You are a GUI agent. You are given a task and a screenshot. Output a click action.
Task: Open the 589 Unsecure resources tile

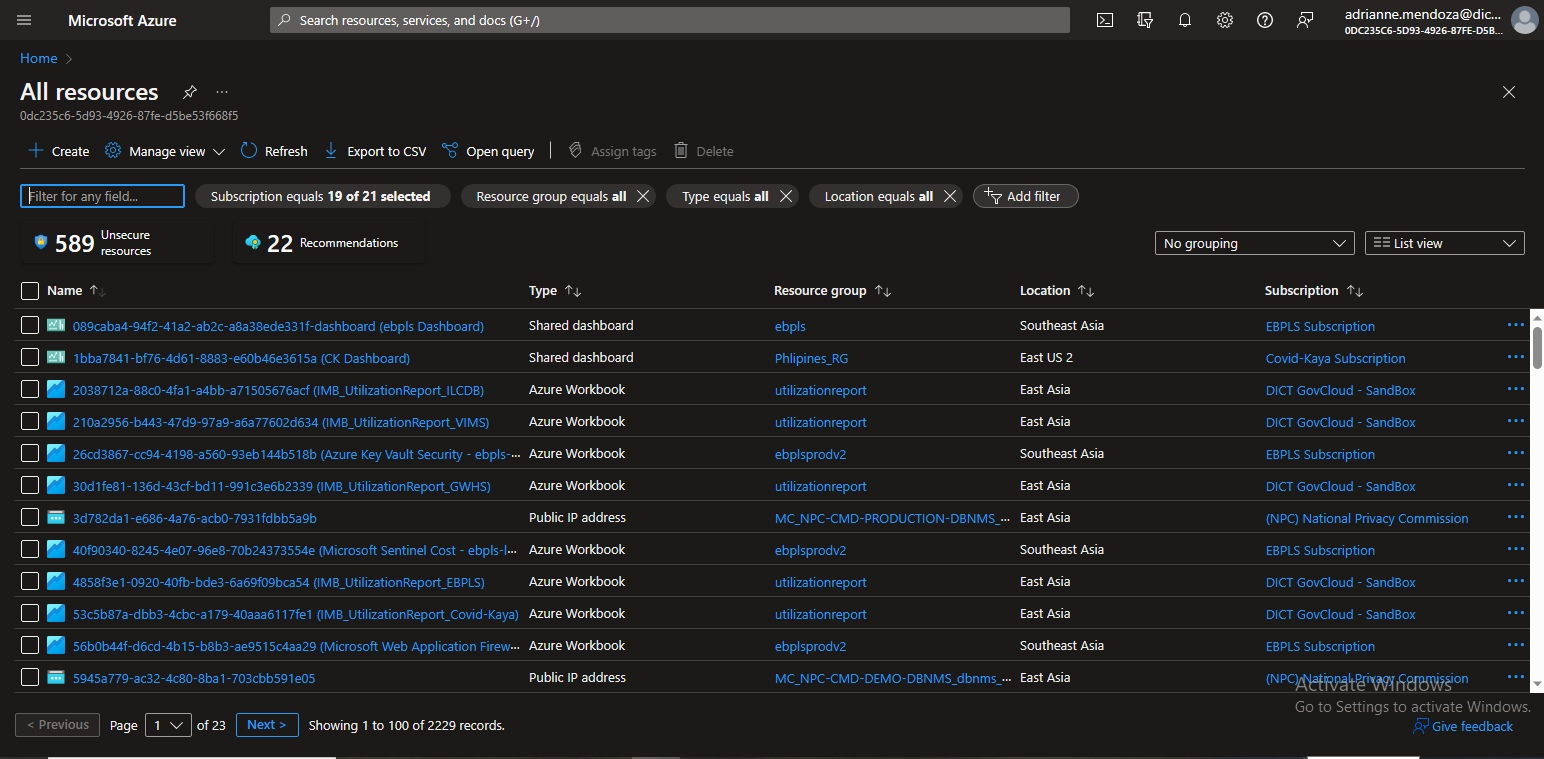(x=116, y=243)
